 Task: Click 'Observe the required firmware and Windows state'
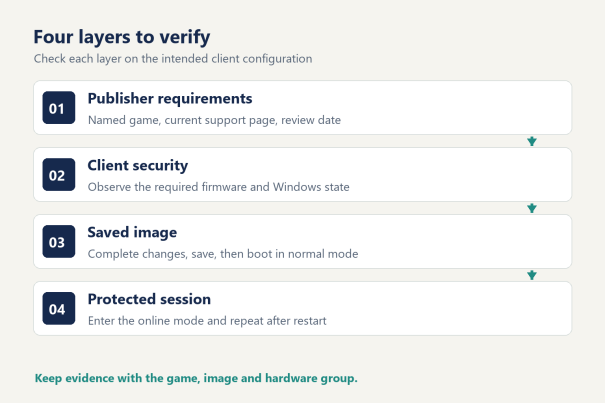pos(218,187)
